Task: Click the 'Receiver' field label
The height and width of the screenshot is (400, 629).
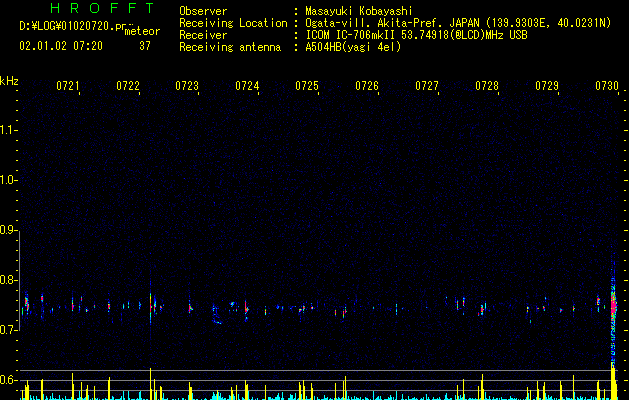Action: 203,35
